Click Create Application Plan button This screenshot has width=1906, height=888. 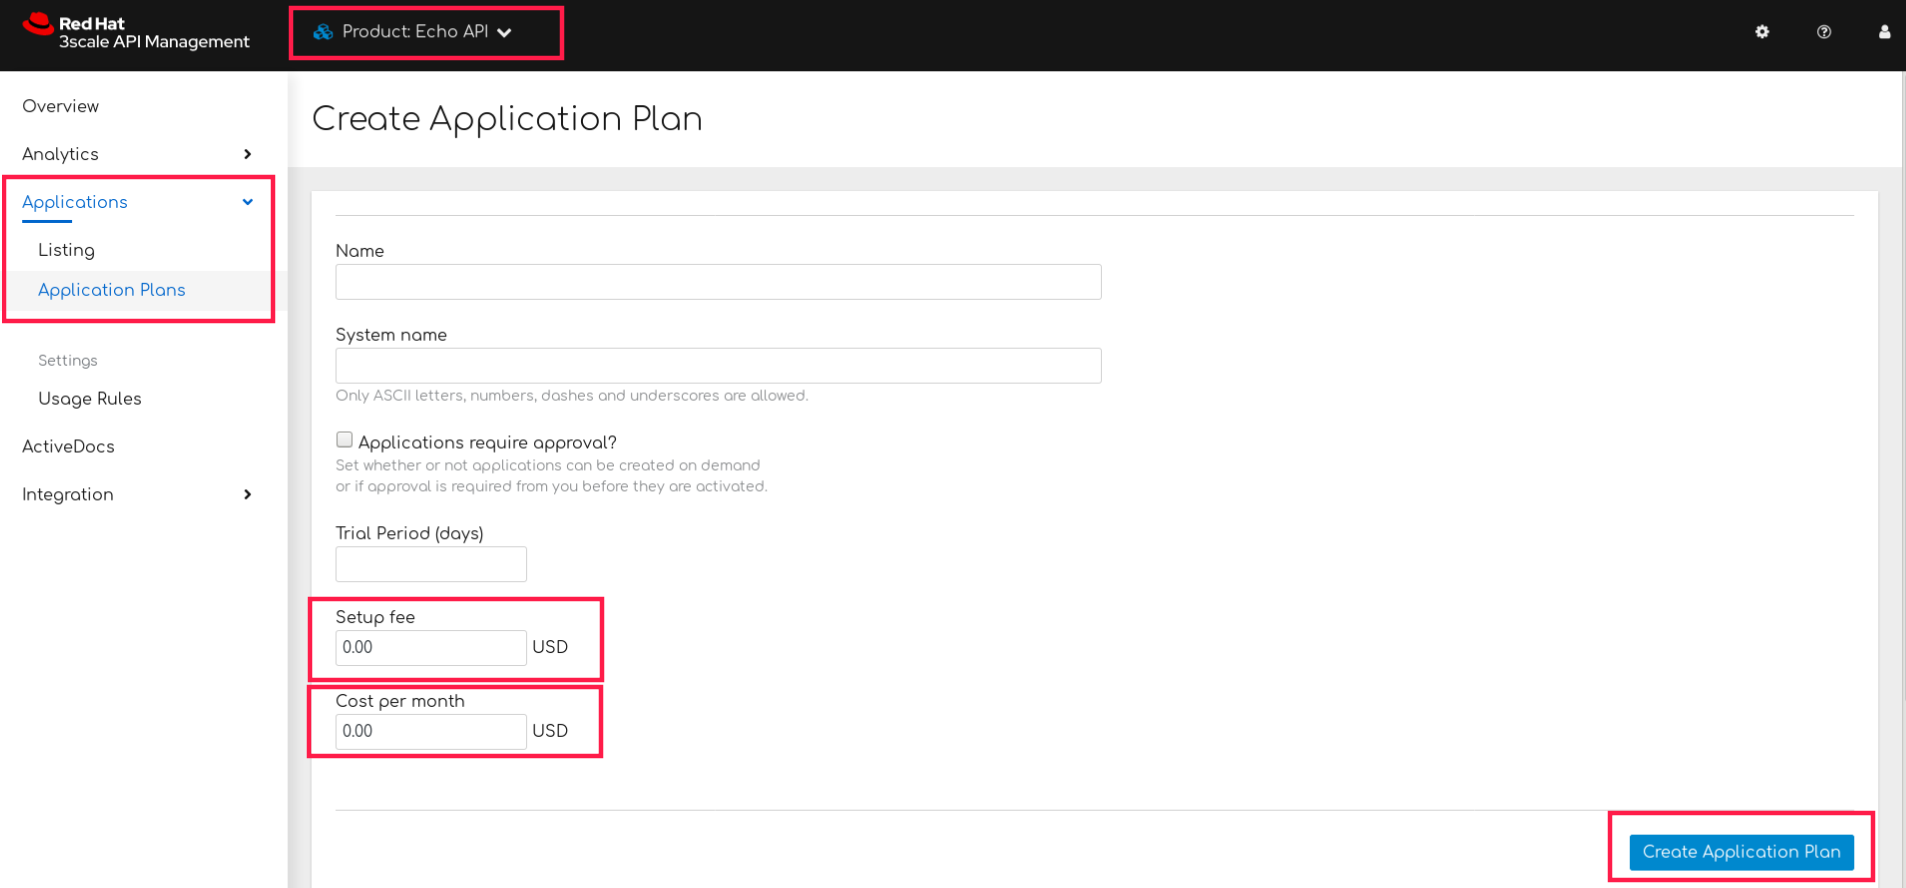[x=1741, y=852]
